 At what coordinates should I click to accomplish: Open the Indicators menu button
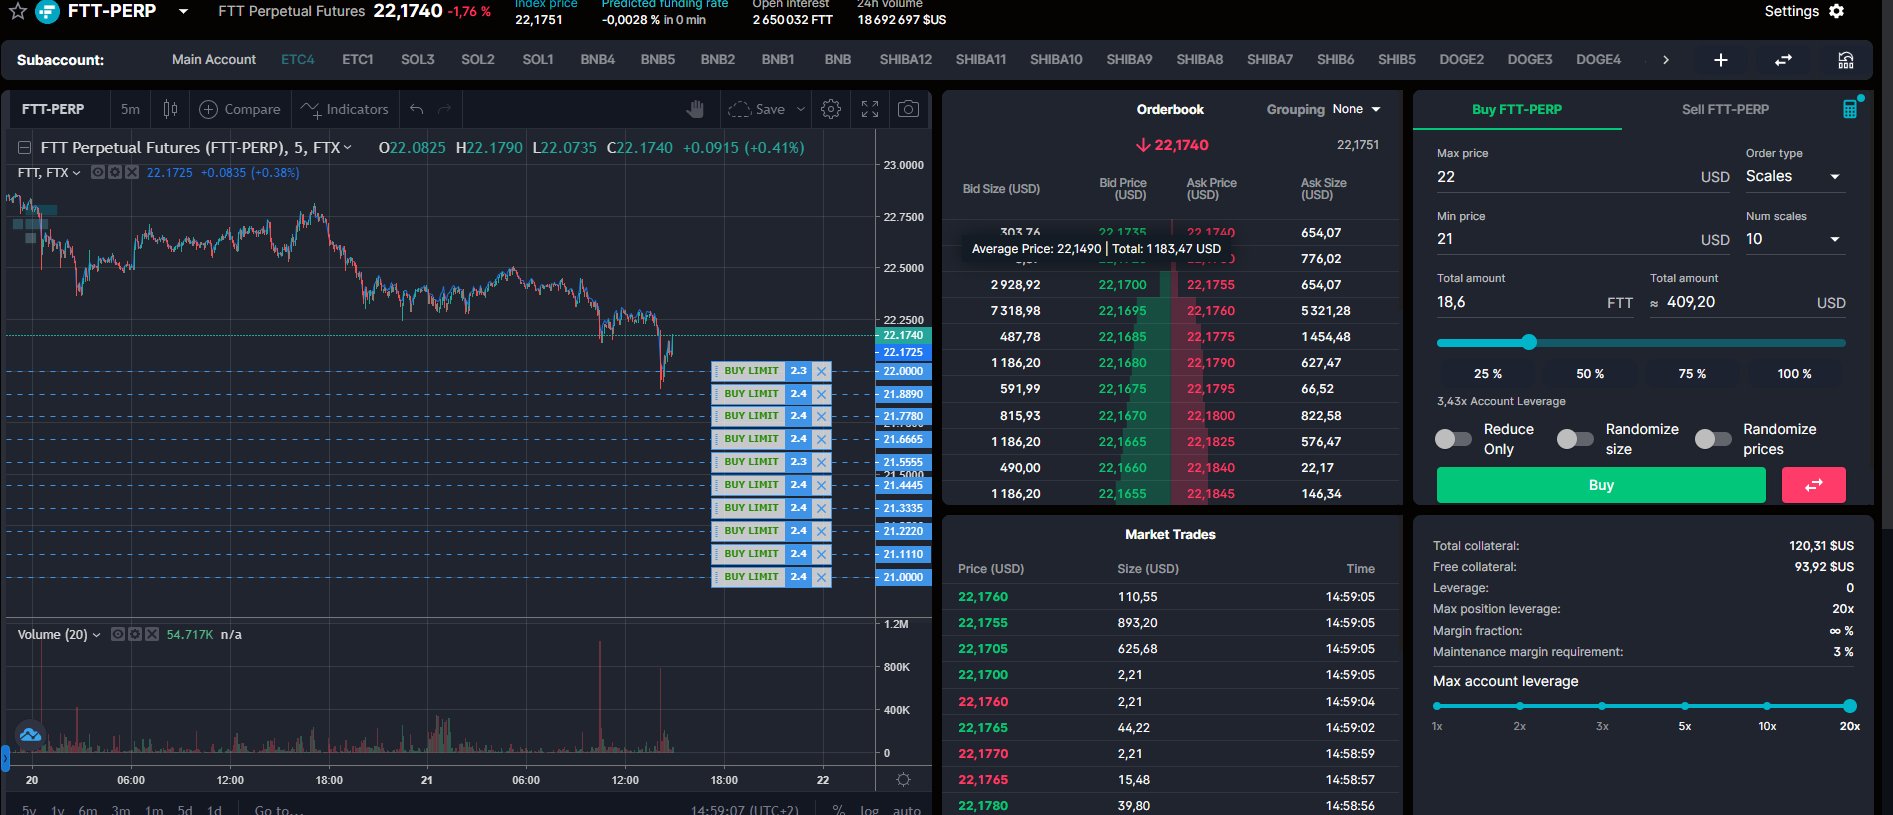[x=345, y=109]
